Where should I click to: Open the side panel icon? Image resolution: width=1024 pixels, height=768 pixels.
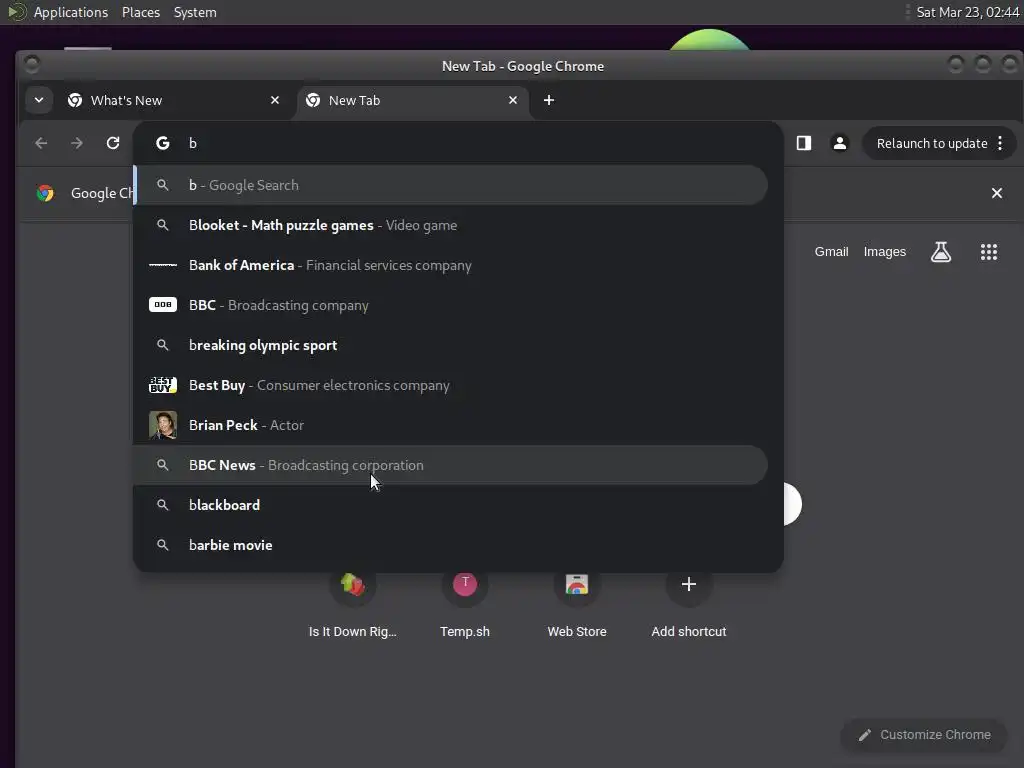pos(804,143)
